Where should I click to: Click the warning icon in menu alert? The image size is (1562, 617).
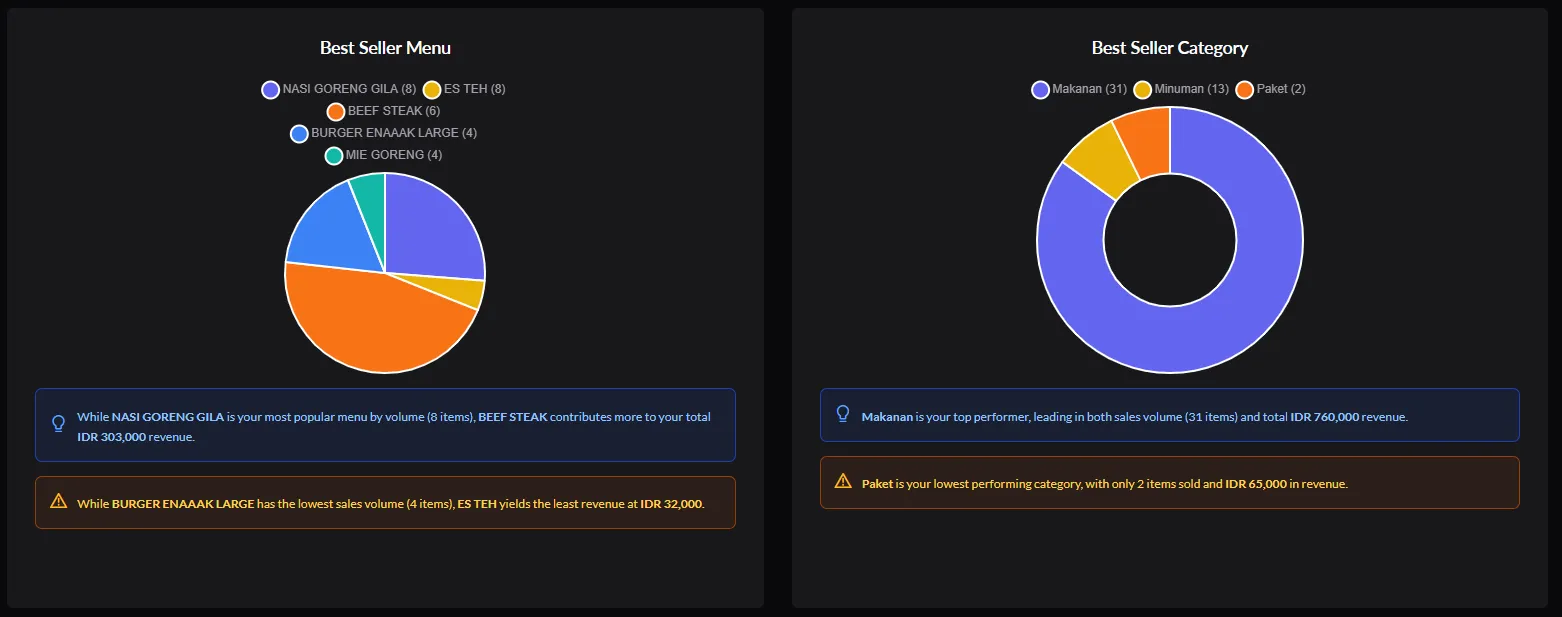[x=58, y=501]
